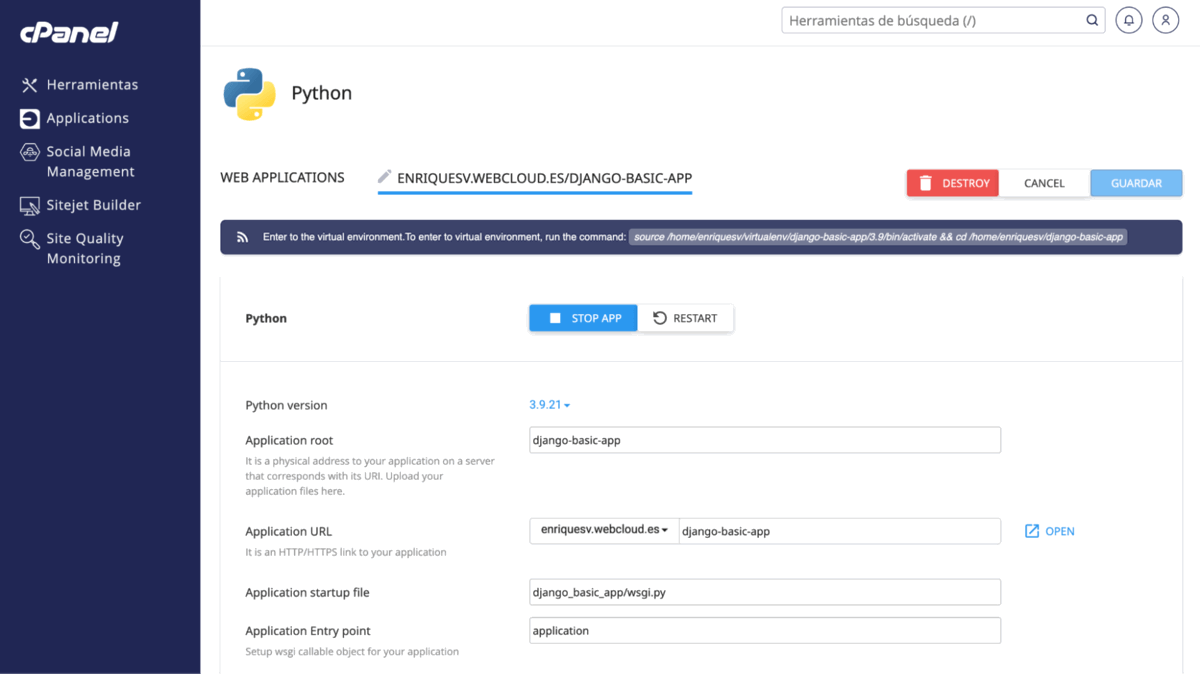Image resolution: width=1200 pixels, height=674 pixels.
Task: Click the Site Quality Monitoring magnifier icon
Action: (x=30, y=239)
